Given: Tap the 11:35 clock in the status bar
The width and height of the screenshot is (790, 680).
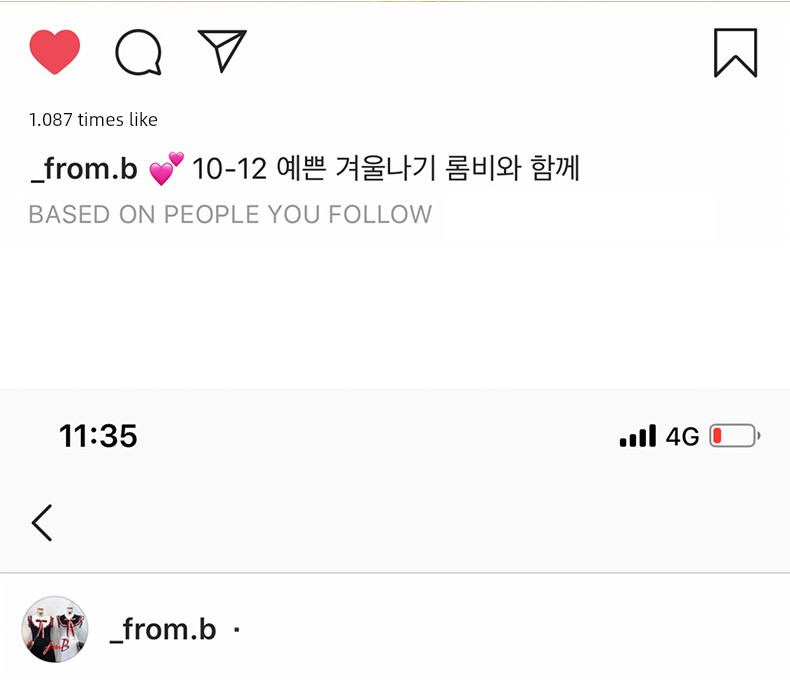Looking at the screenshot, I should pyautogui.click(x=98, y=436).
